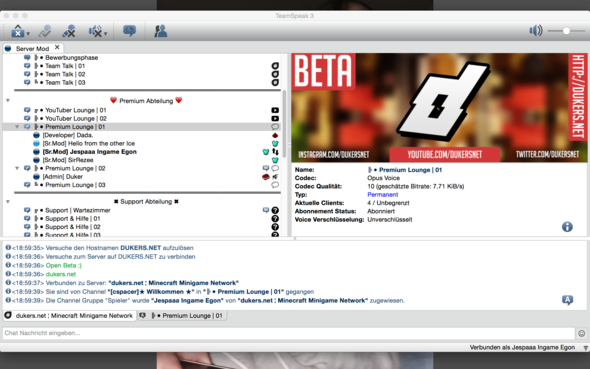Click the green dukers.net link in chat log

pos(61,274)
